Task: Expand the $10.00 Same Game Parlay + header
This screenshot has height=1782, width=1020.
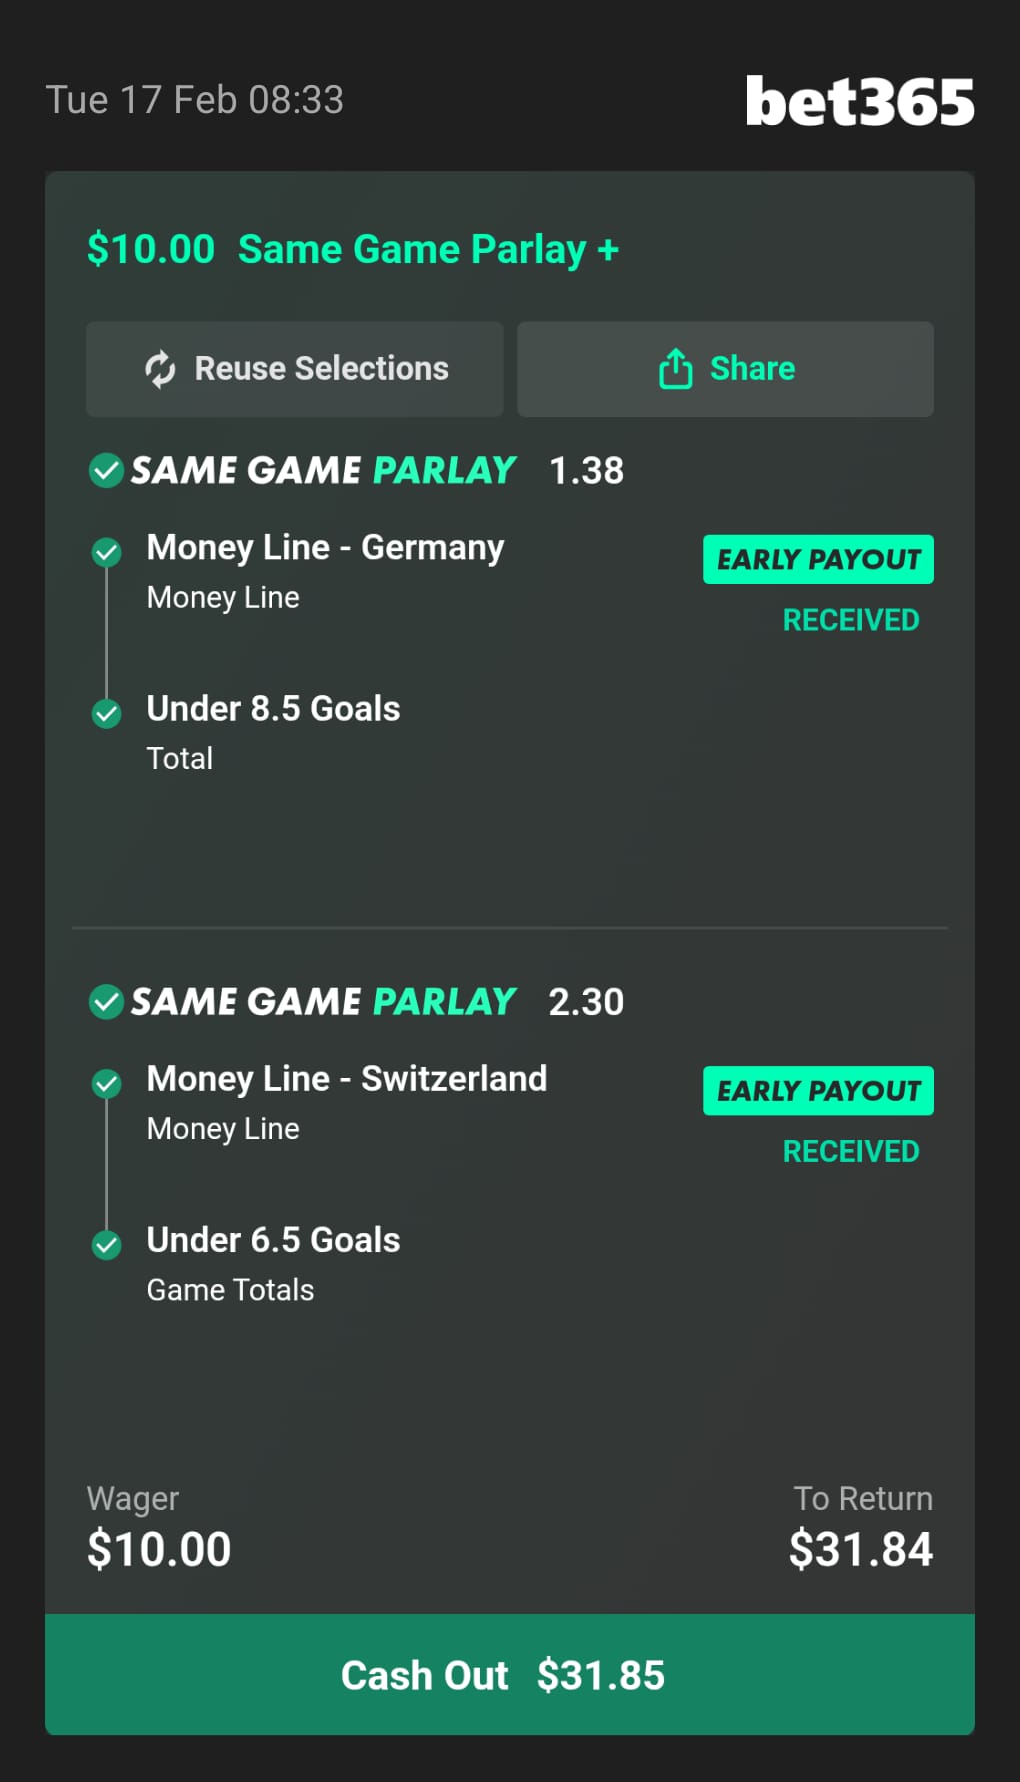Action: 353,249
